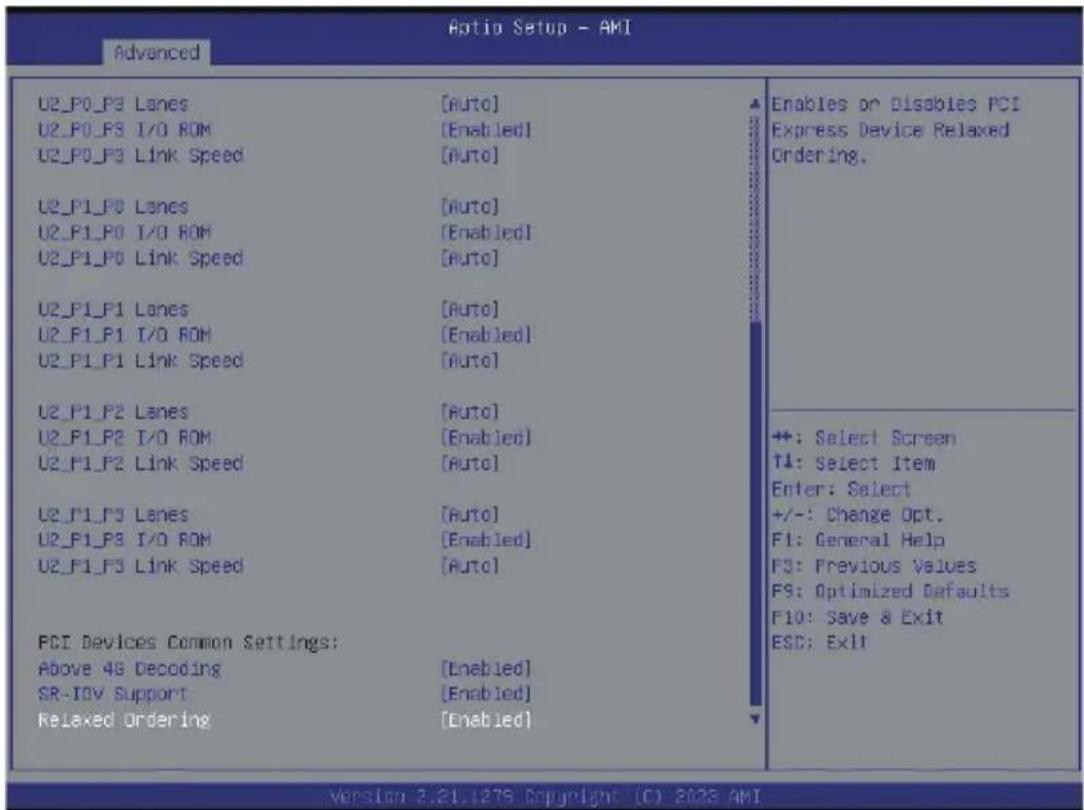Screen dimensions: 1084x810
Task: Select U2_P0_P3 Link Speed row
Action: [x=140, y=156]
